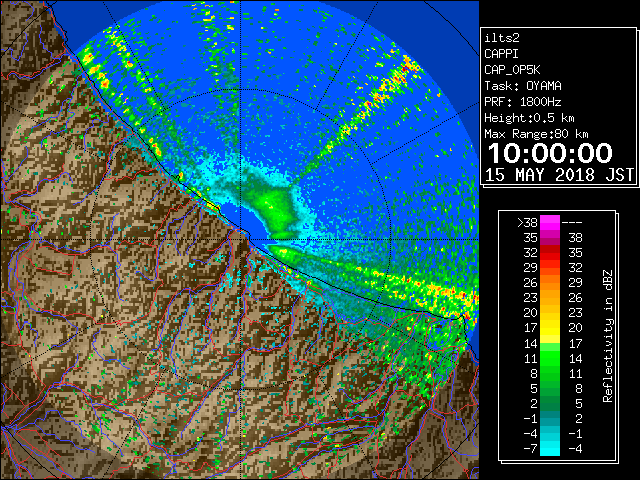This screenshot has height=480, width=640.
Task: Click the 'Height:0.5 km' line
Action: click(529, 118)
